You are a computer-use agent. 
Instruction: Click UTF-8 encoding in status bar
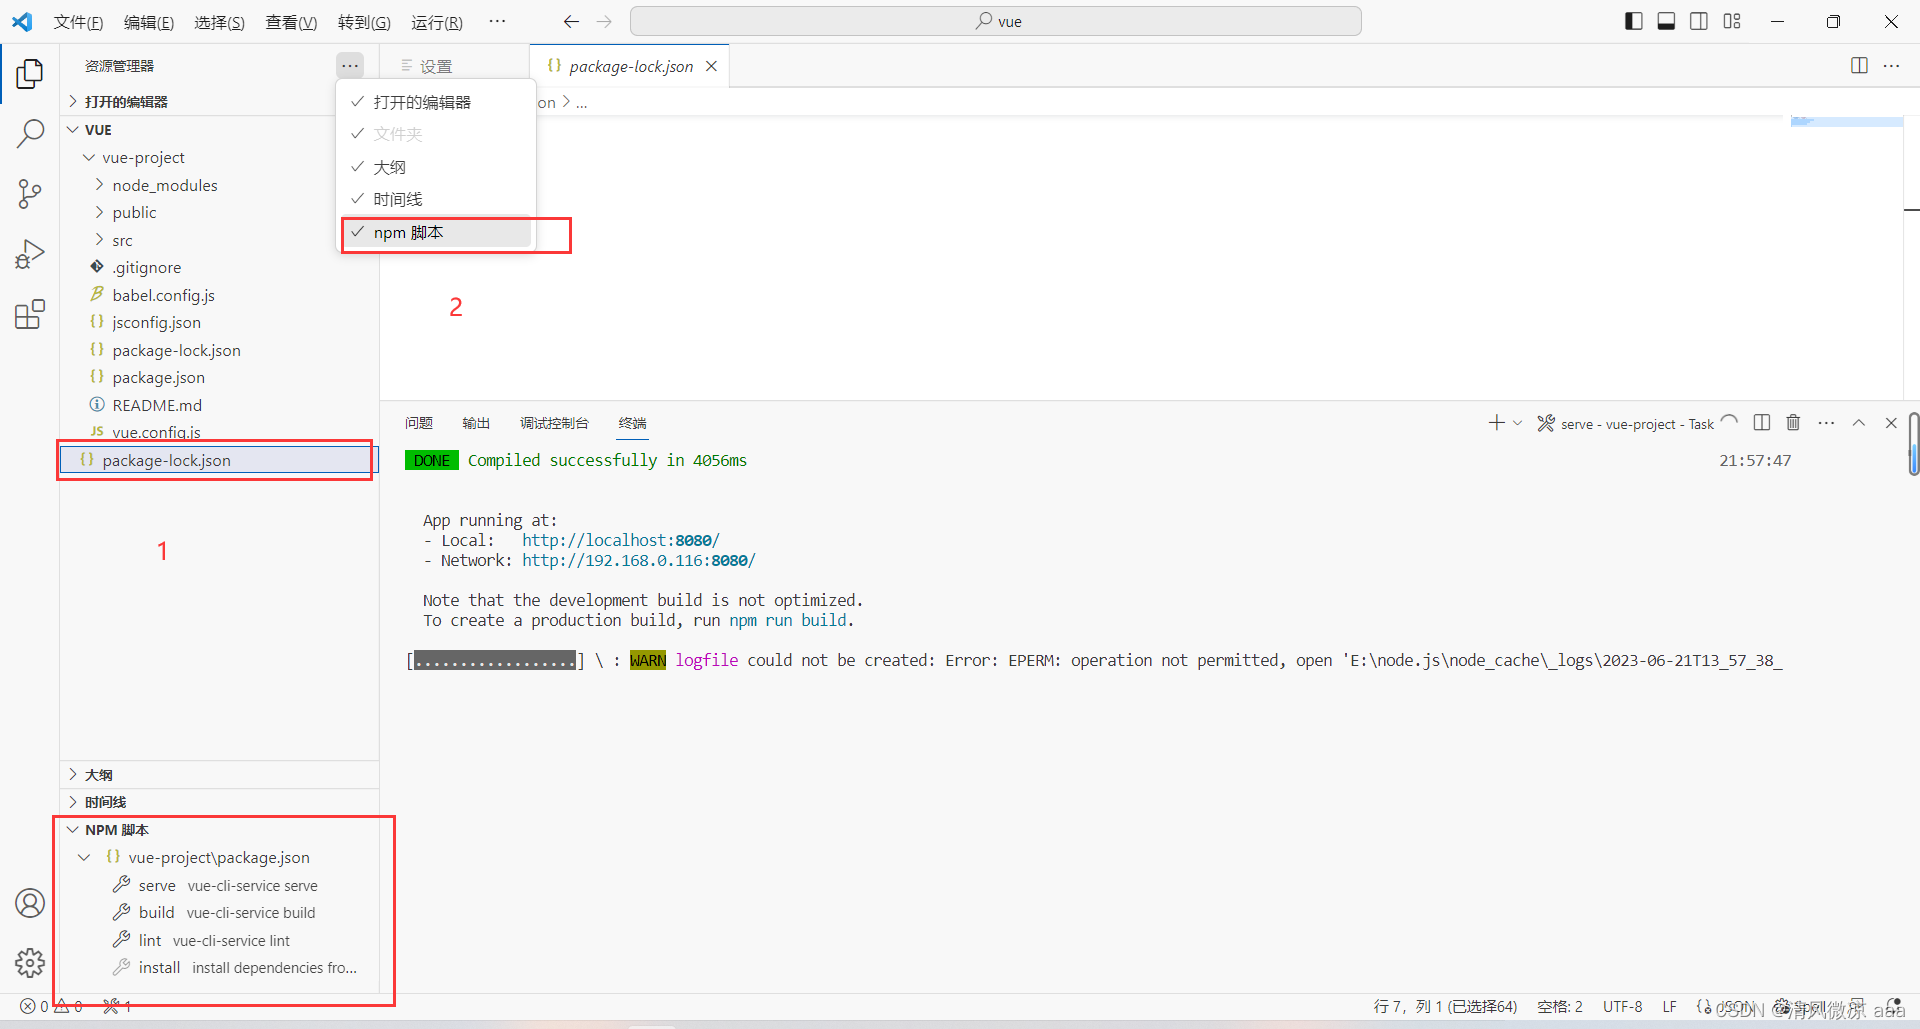point(1622,1006)
